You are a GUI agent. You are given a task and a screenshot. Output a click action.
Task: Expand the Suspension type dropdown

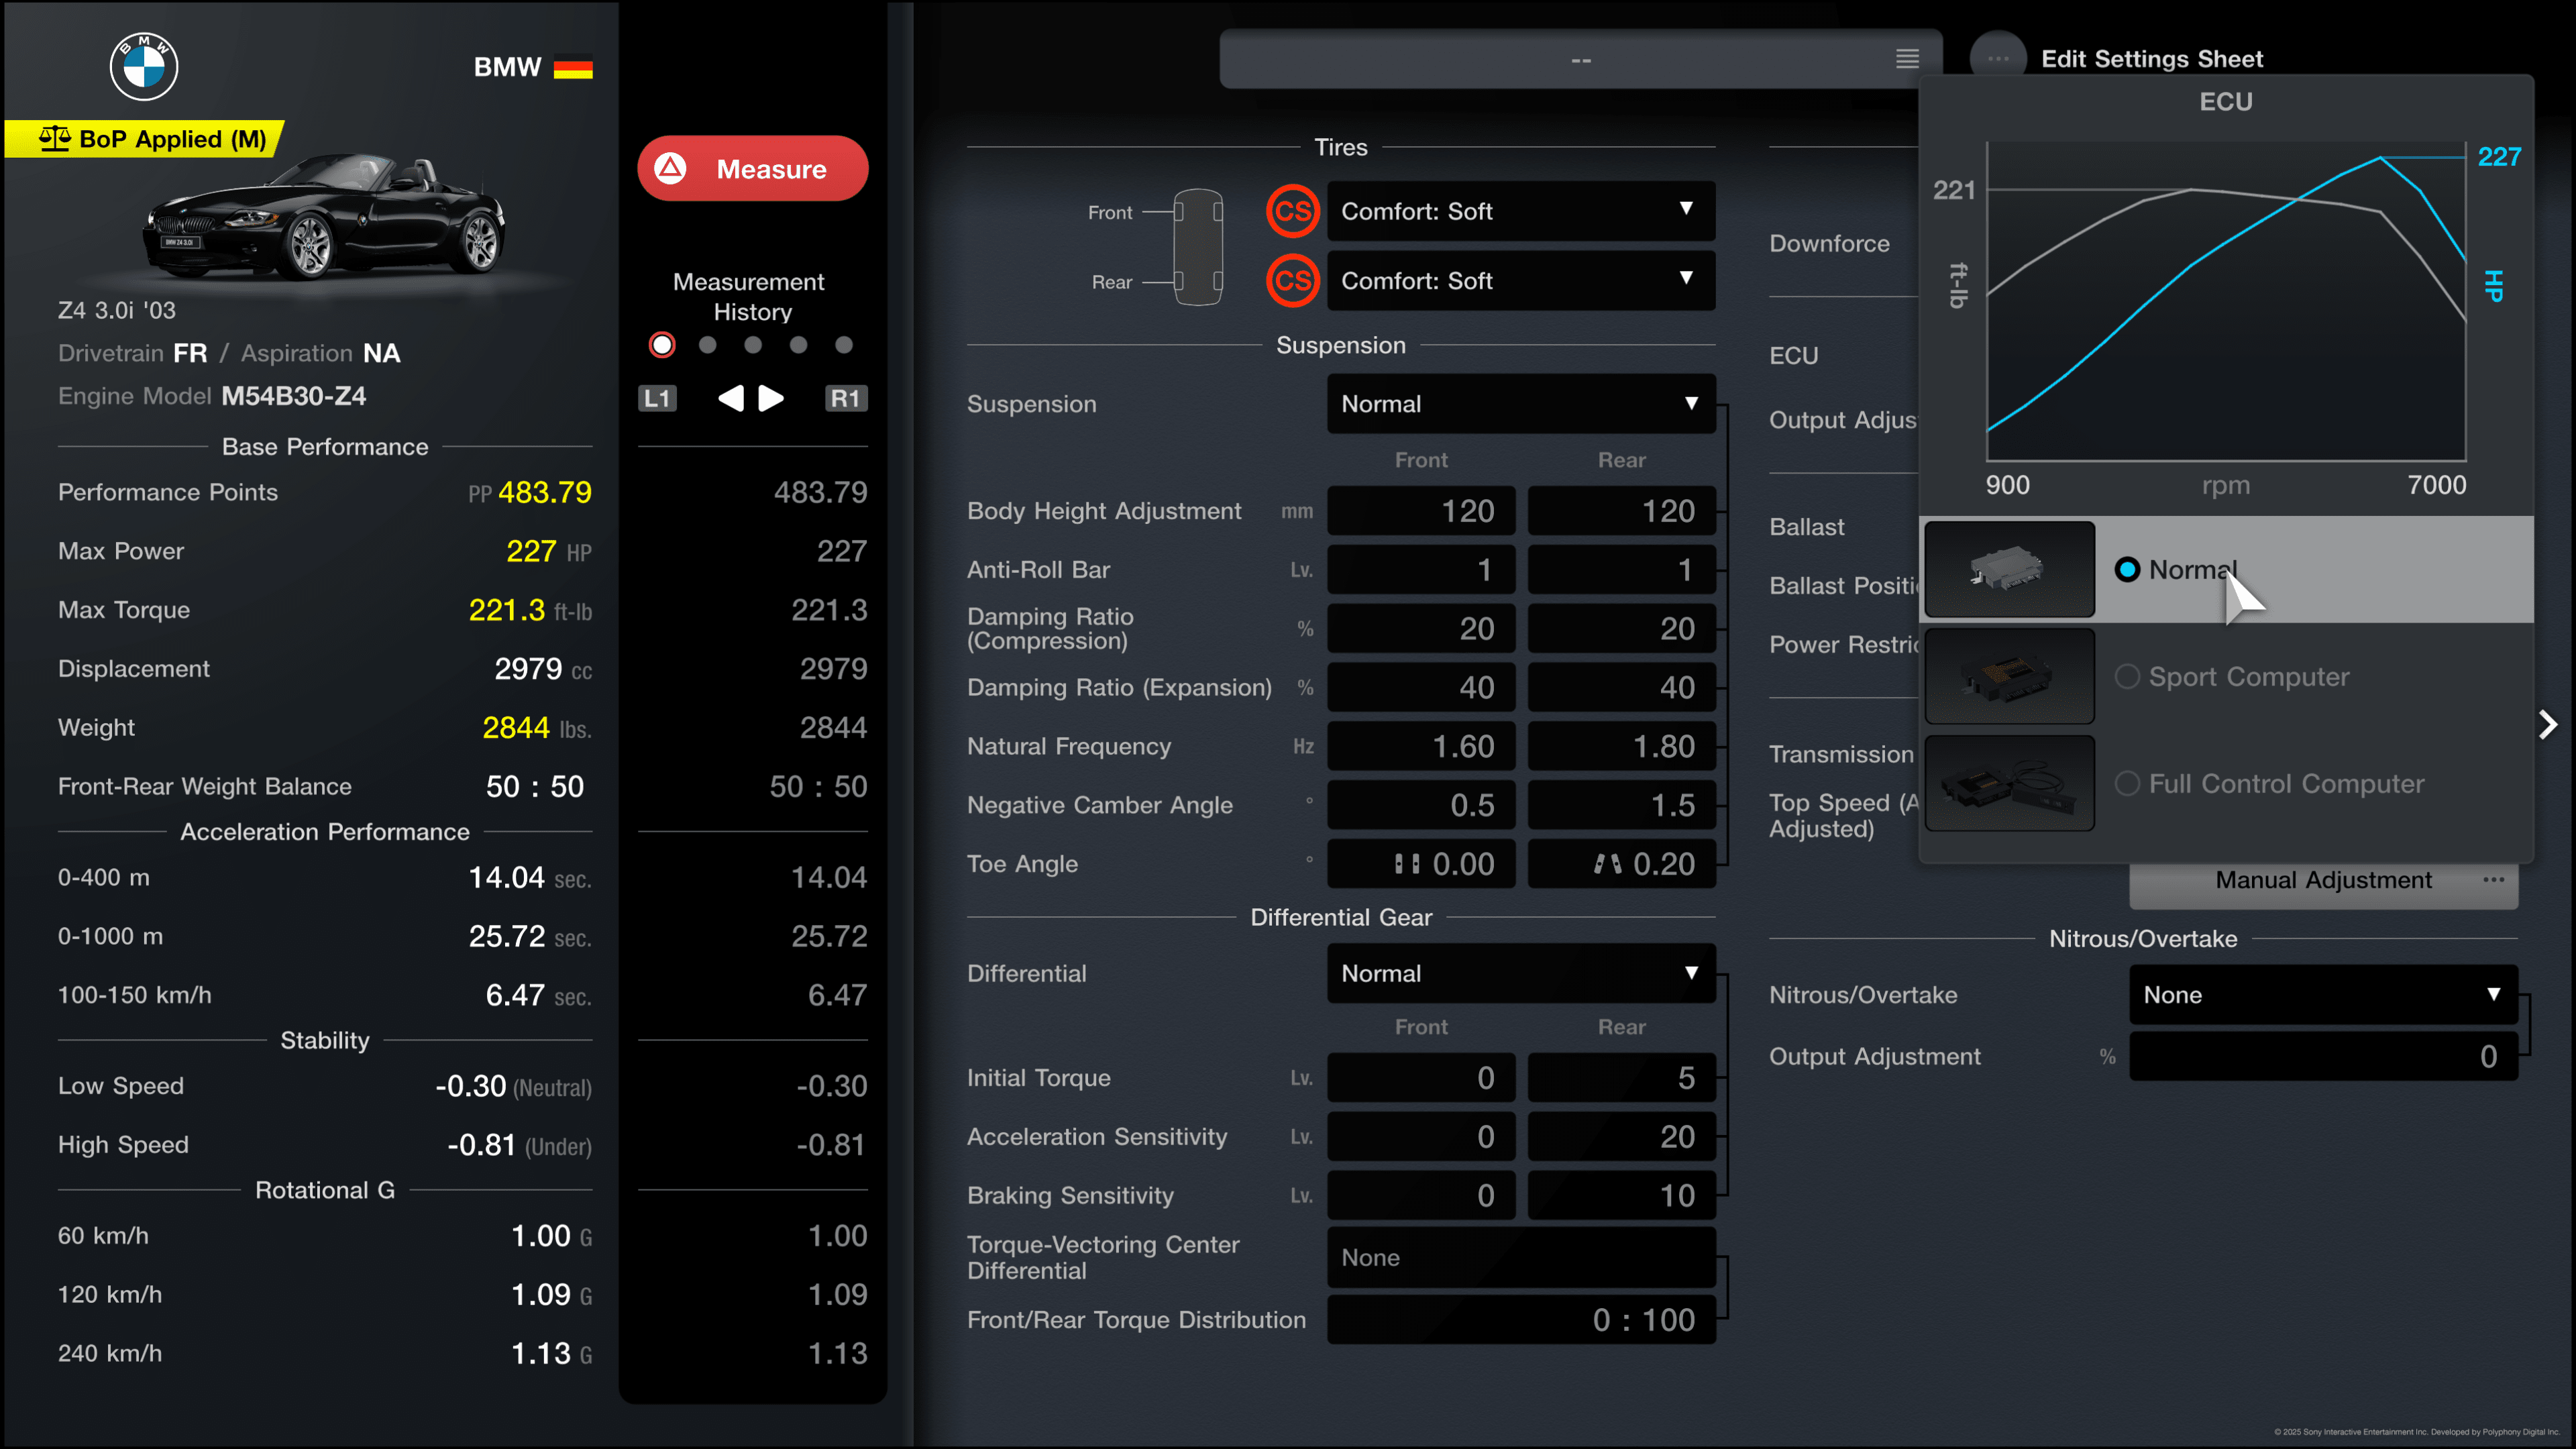(x=1520, y=404)
